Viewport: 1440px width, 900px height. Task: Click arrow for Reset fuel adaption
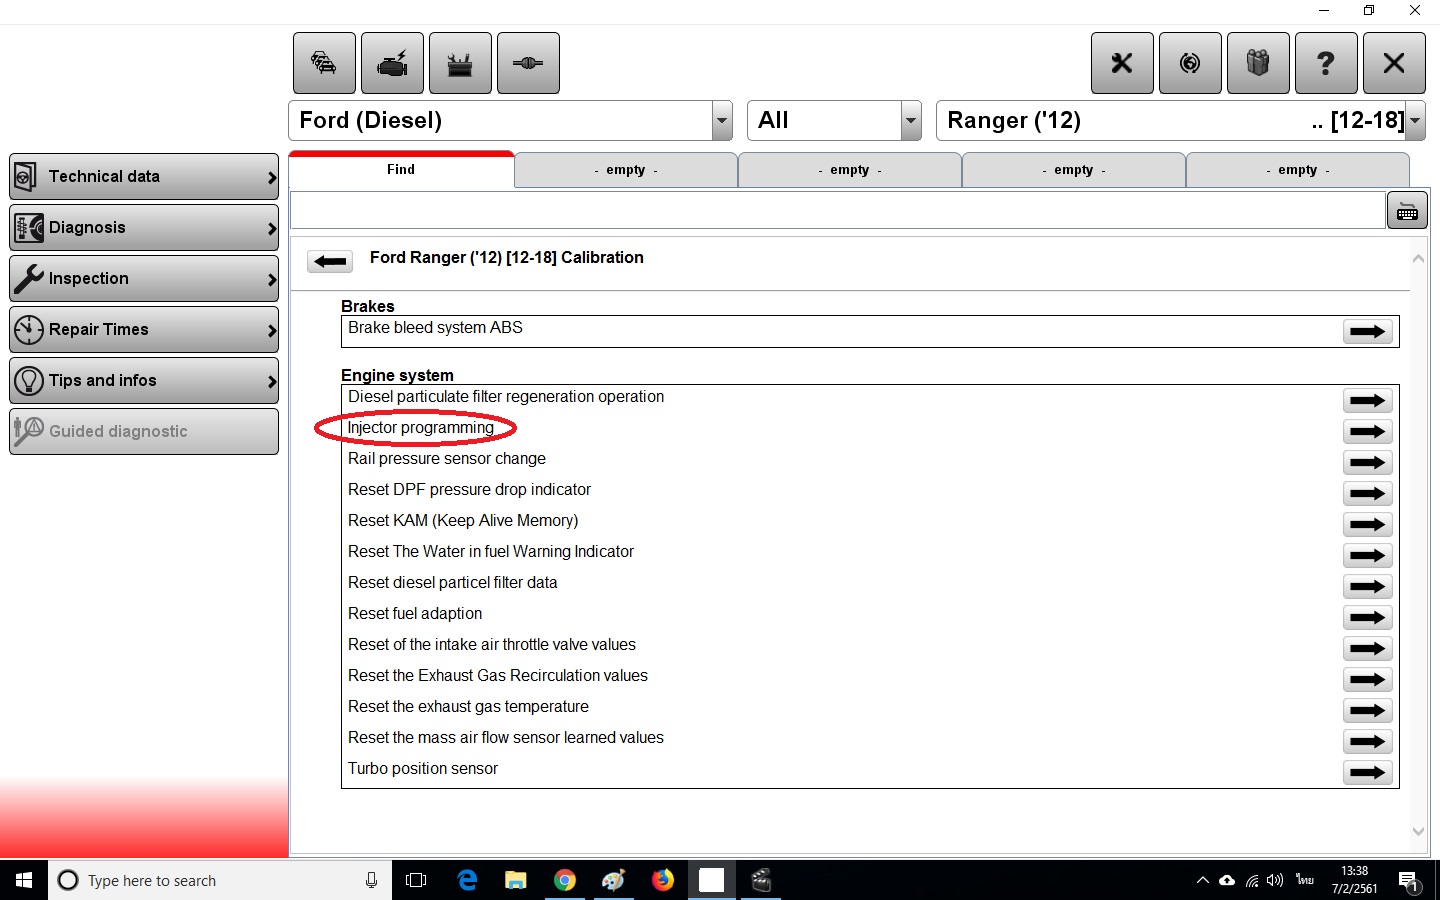coord(1368,618)
